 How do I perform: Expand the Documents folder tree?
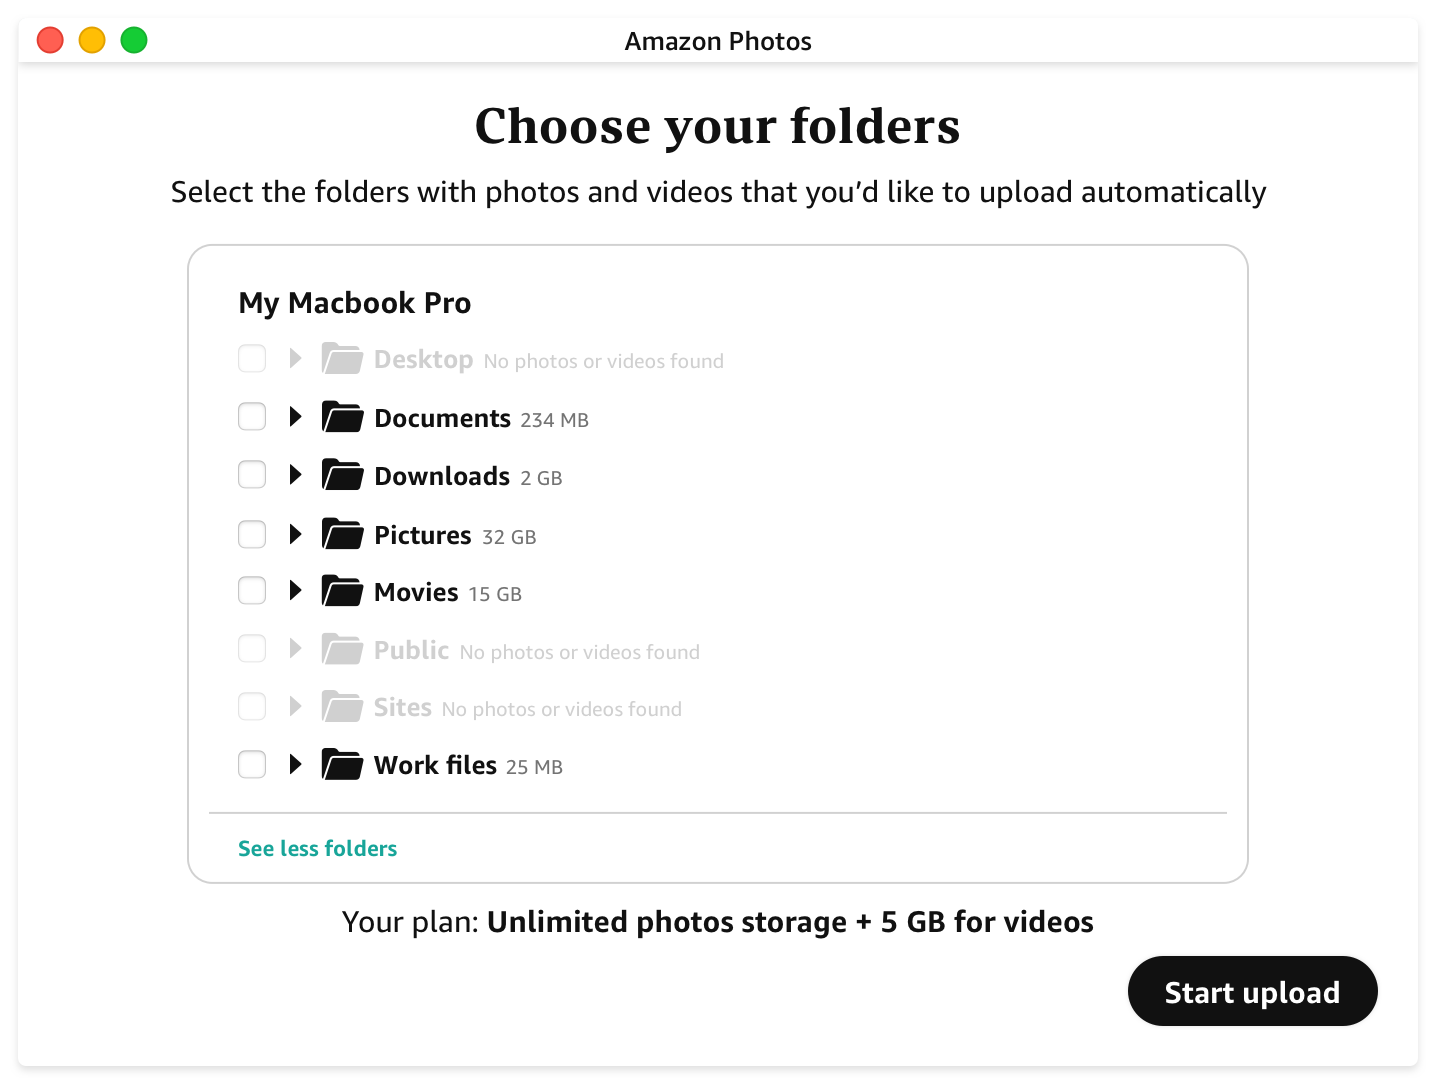click(x=295, y=416)
